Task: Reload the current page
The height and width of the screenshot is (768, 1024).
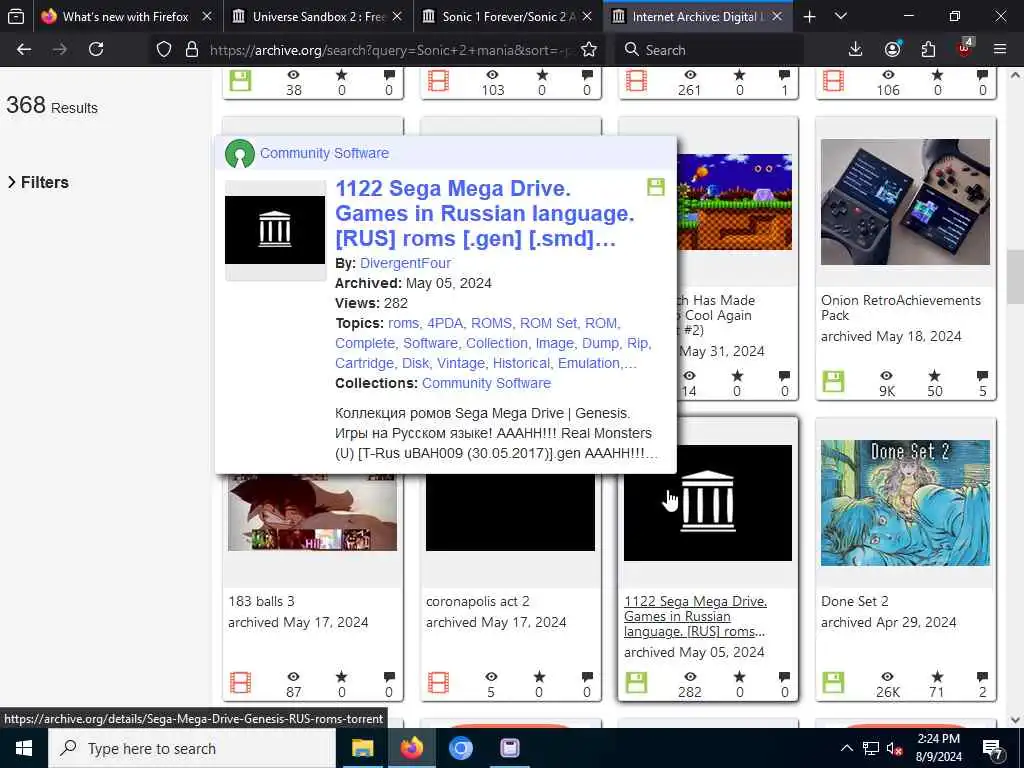Action: (x=96, y=50)
